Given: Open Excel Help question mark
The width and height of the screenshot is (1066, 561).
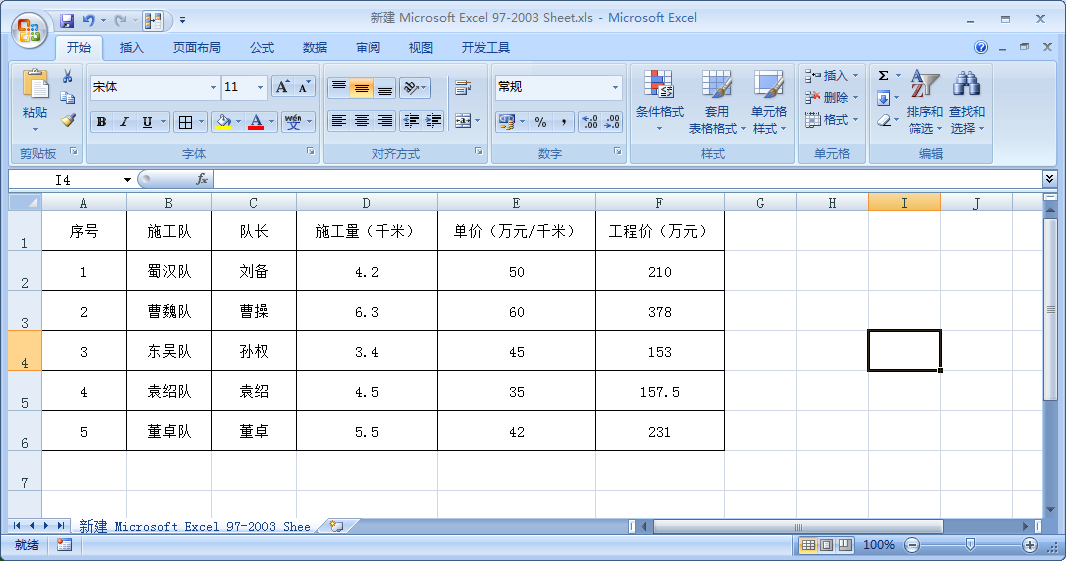Looking at the screenshot, I should pos(980,47).
